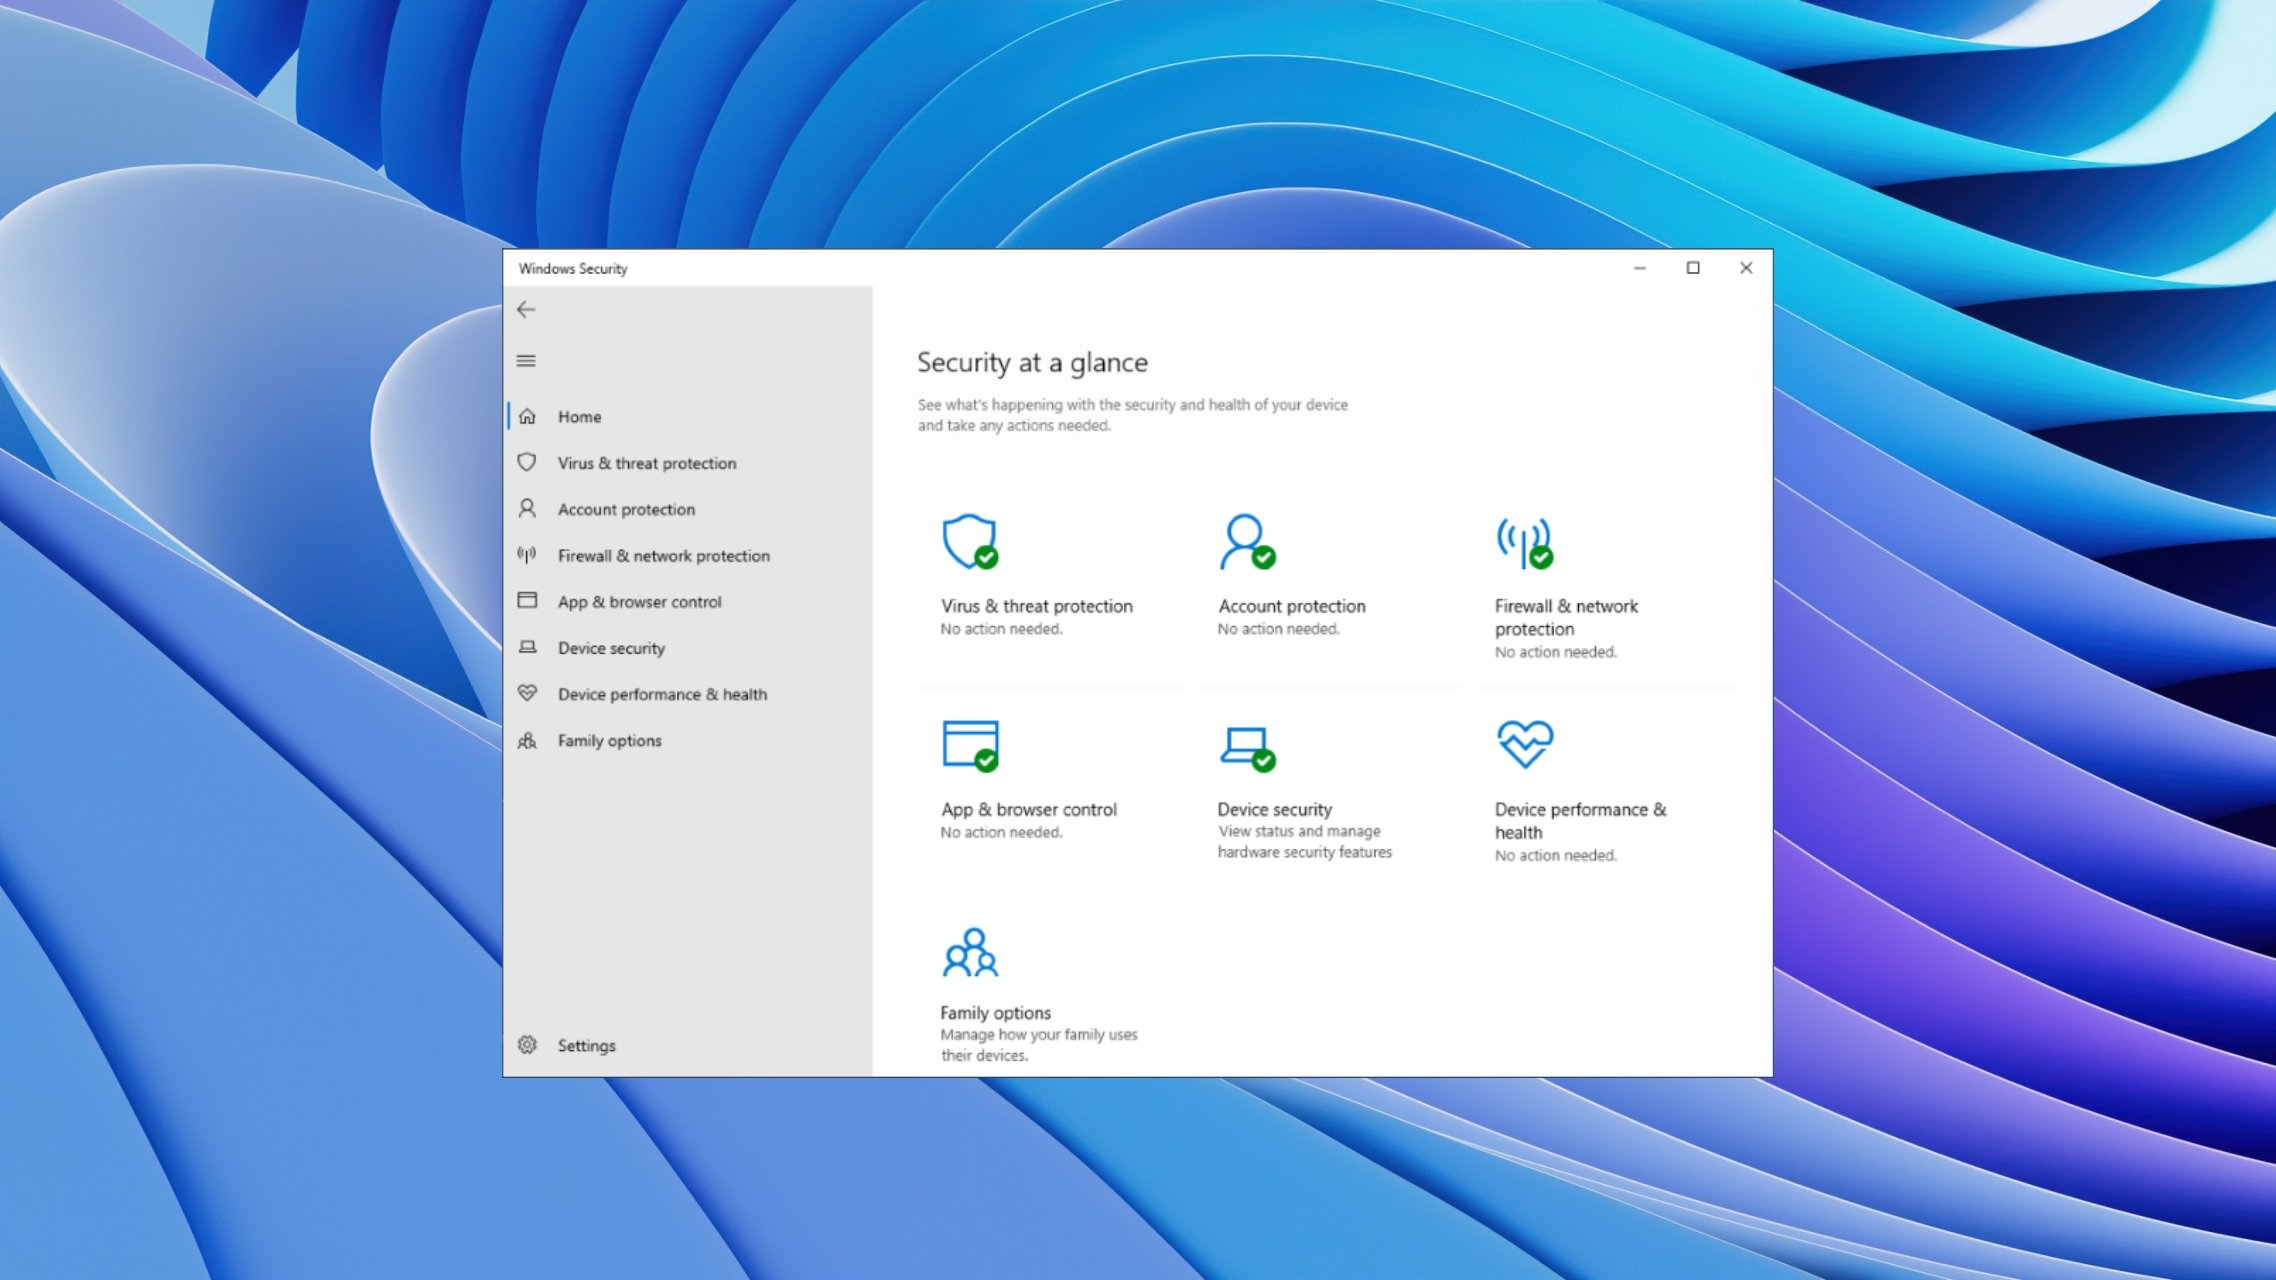The height and width of the screenshot is (1280, 2276).
Task: Open Device performance & health tile heart icon
Action: [x=1524, y=744]
